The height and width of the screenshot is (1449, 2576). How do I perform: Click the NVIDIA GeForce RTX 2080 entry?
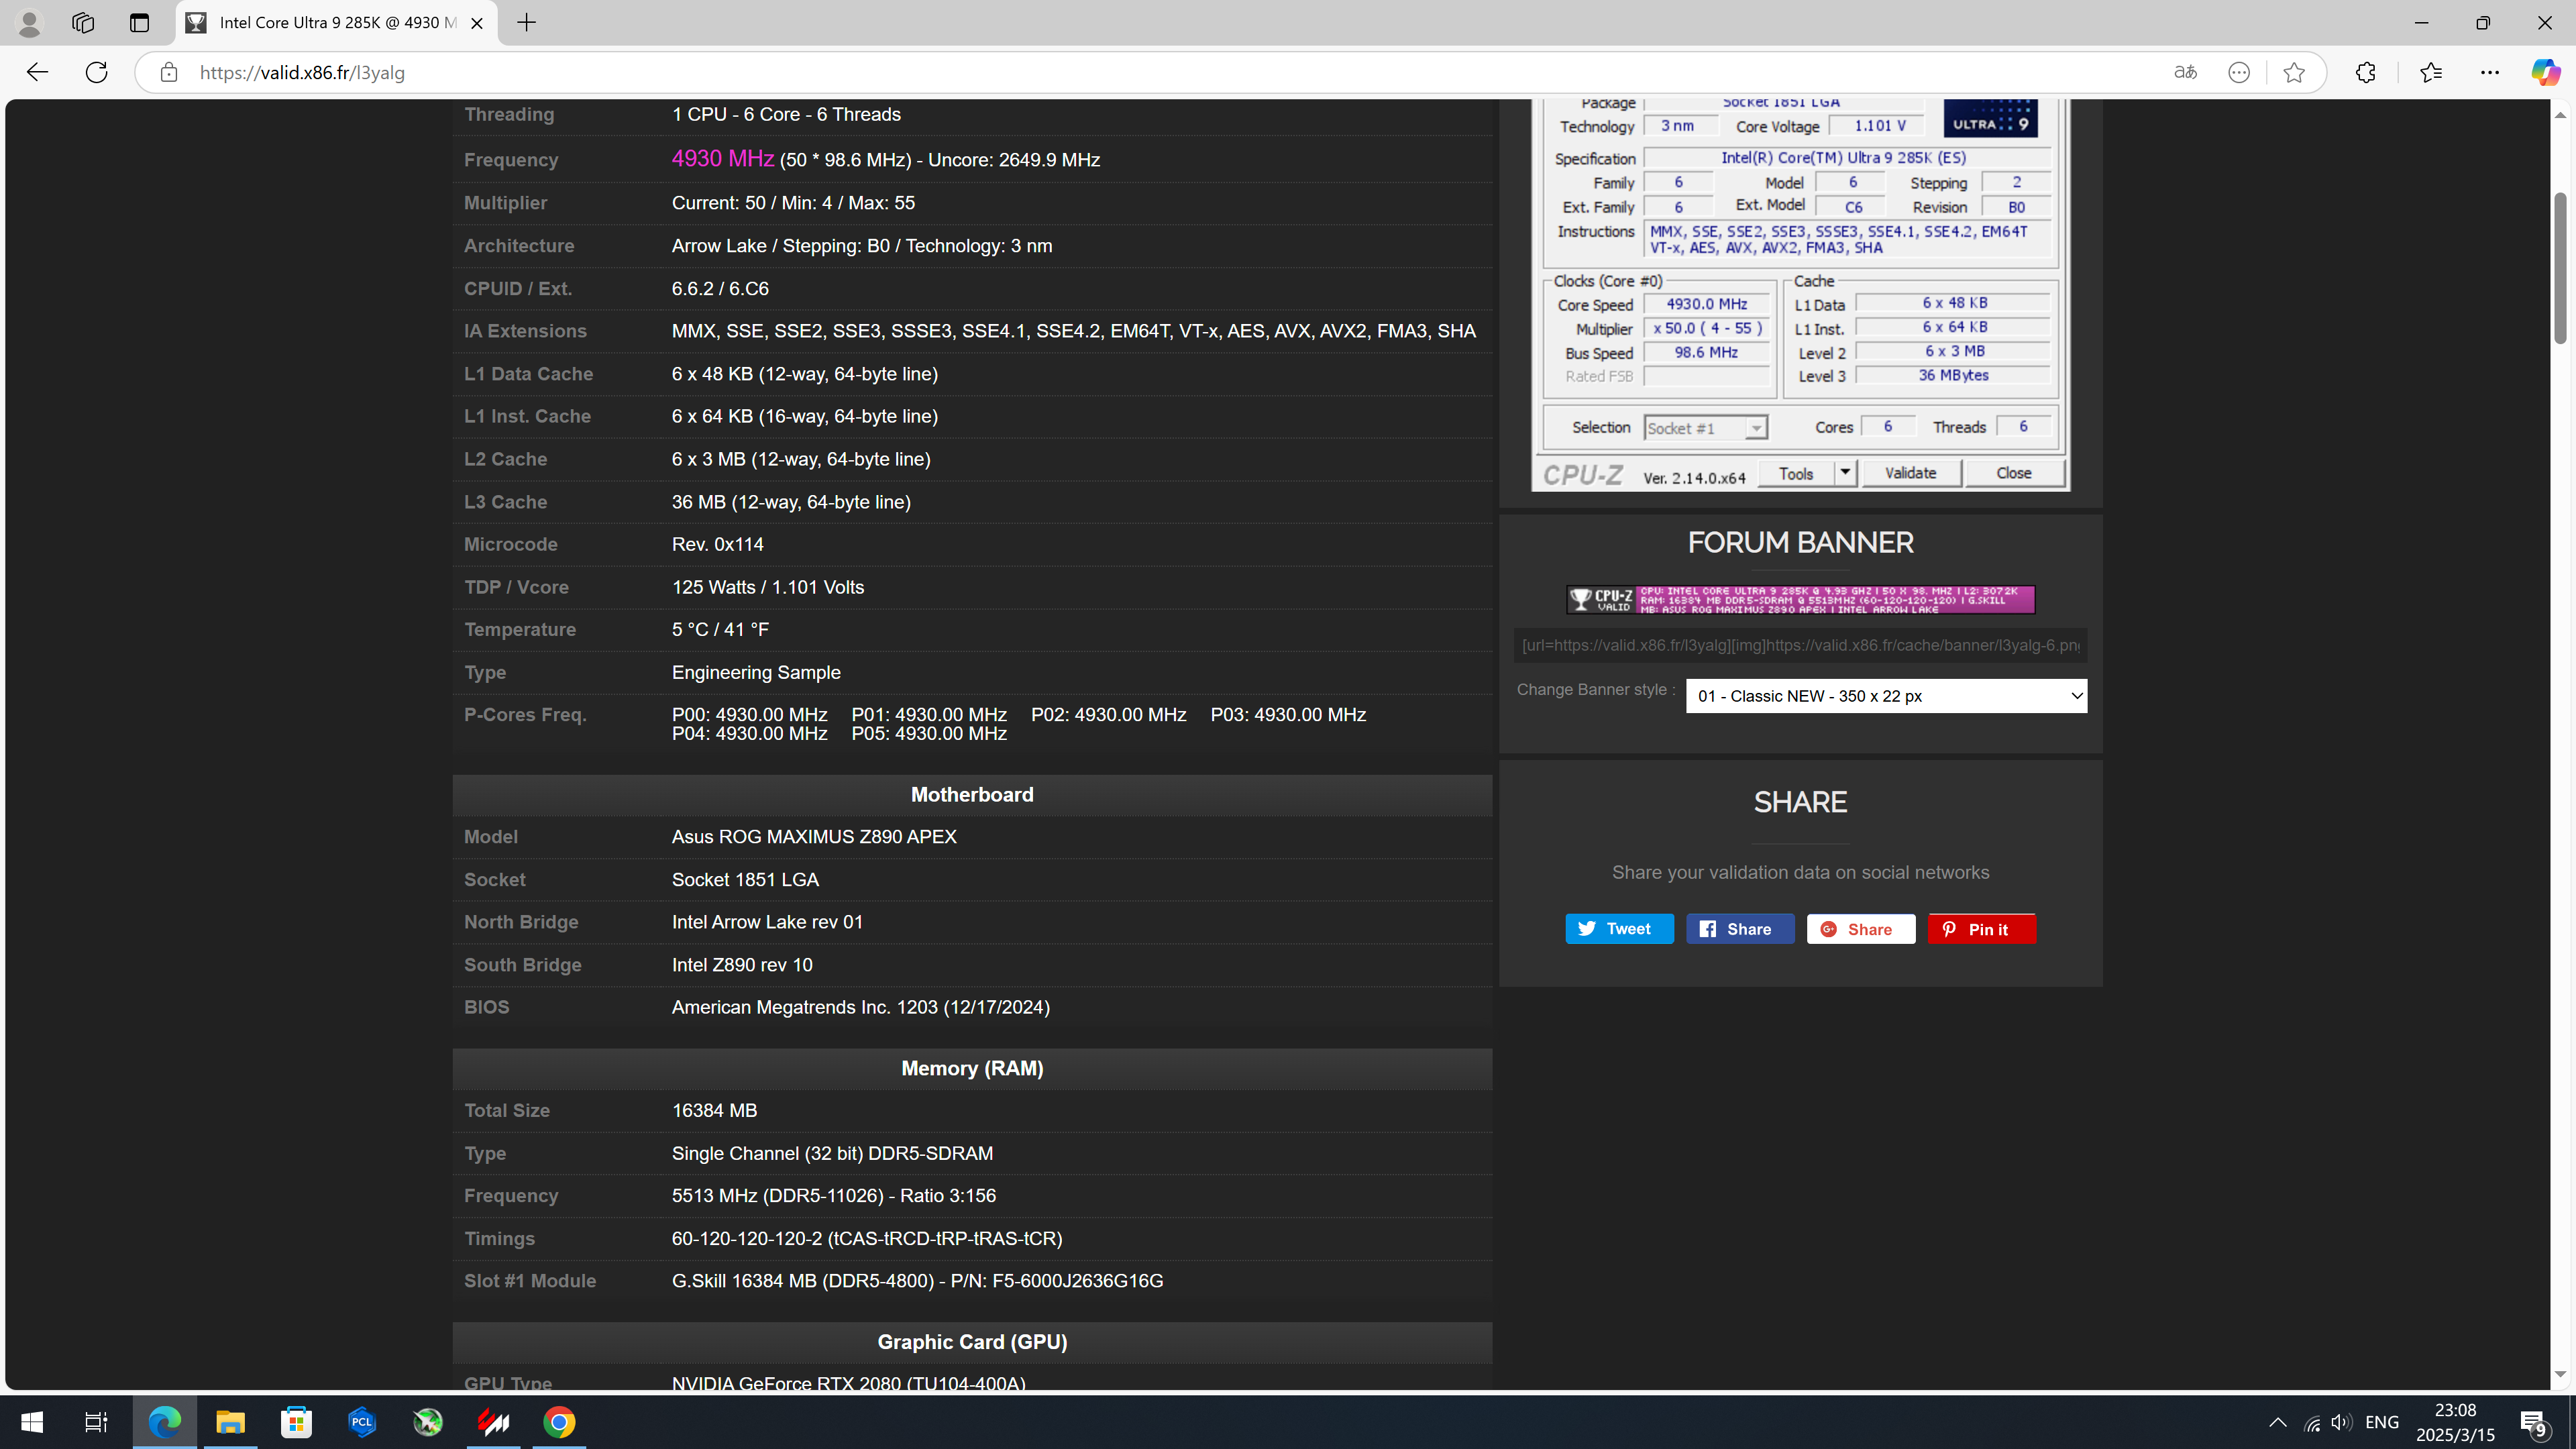(x=848, y=1383)
